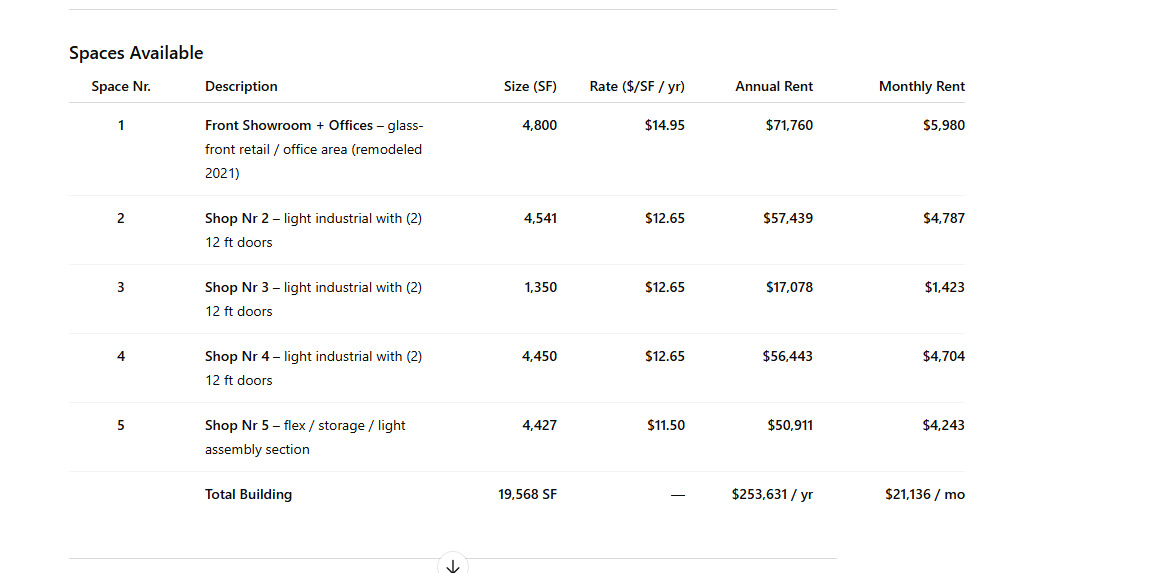Click the 19,568 SF total size

[527, 494]
